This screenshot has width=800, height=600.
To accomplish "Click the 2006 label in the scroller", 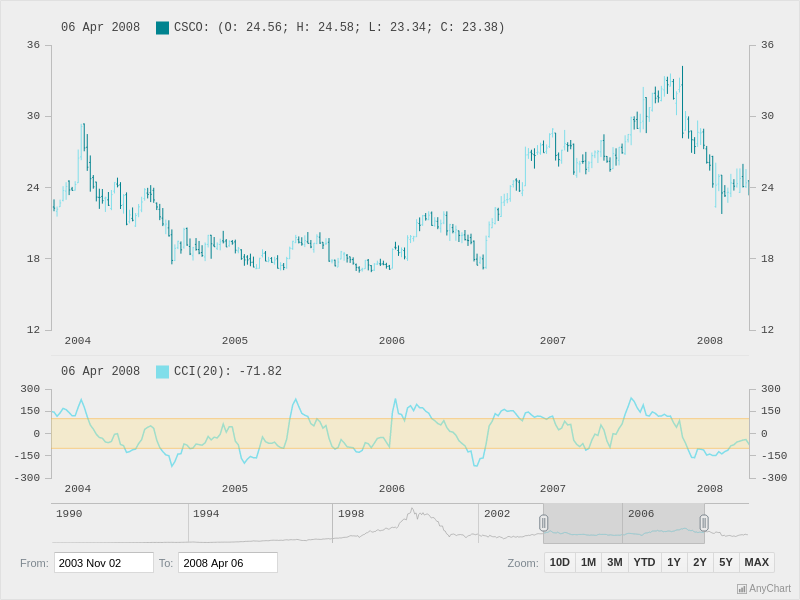I will (641, 514).
